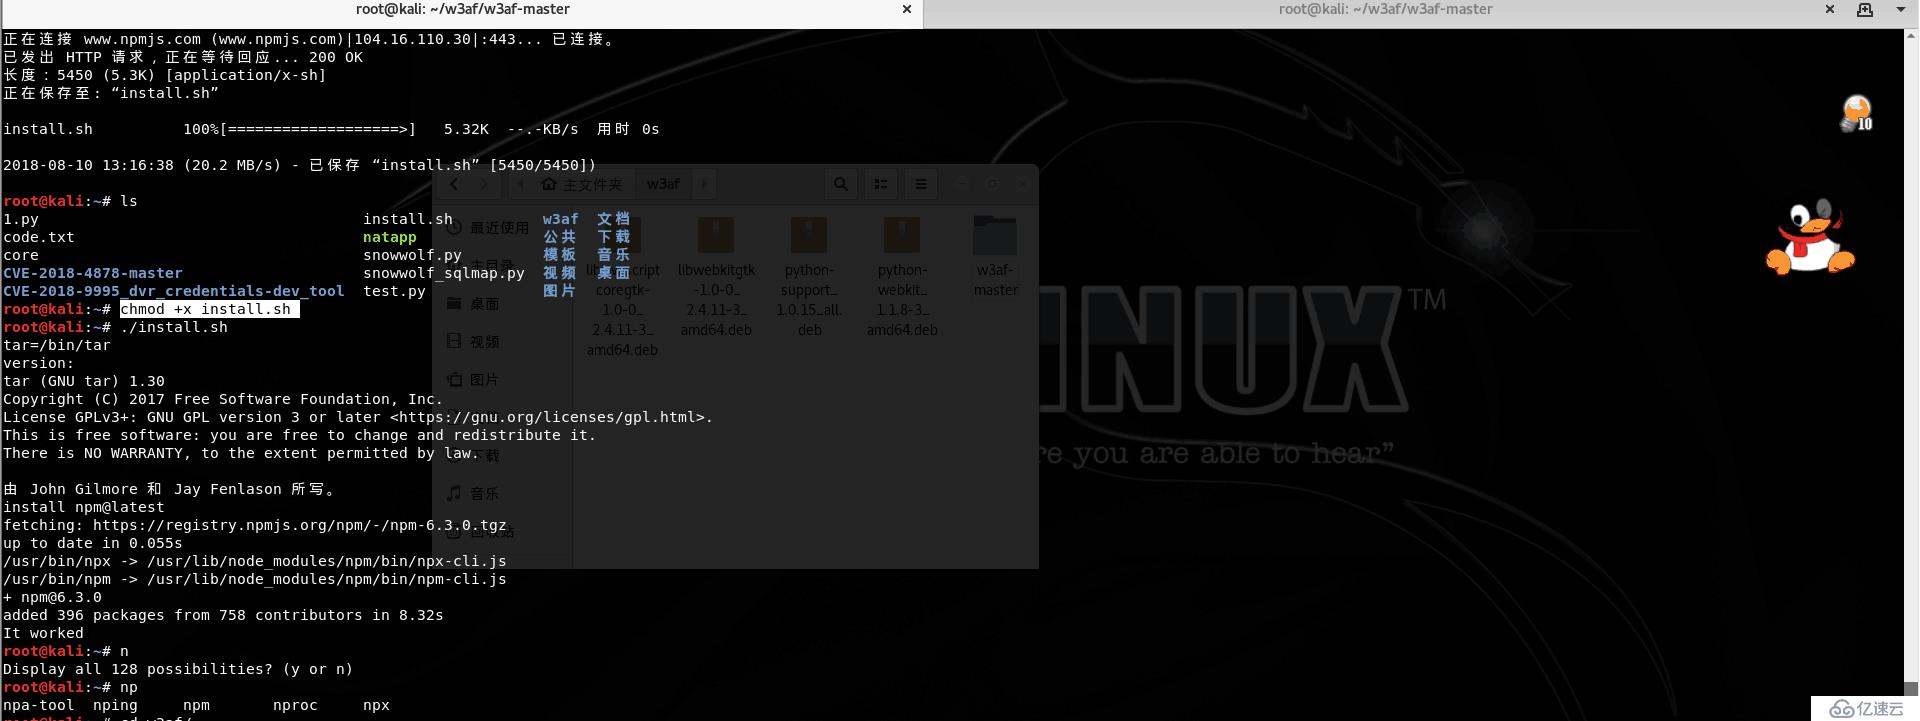The height and width of the screenshot is (721, 1920).
Task: Click highlighted 'chmod +x install.sh' command text
Action: pyautogui.click(x=209, y=309)
